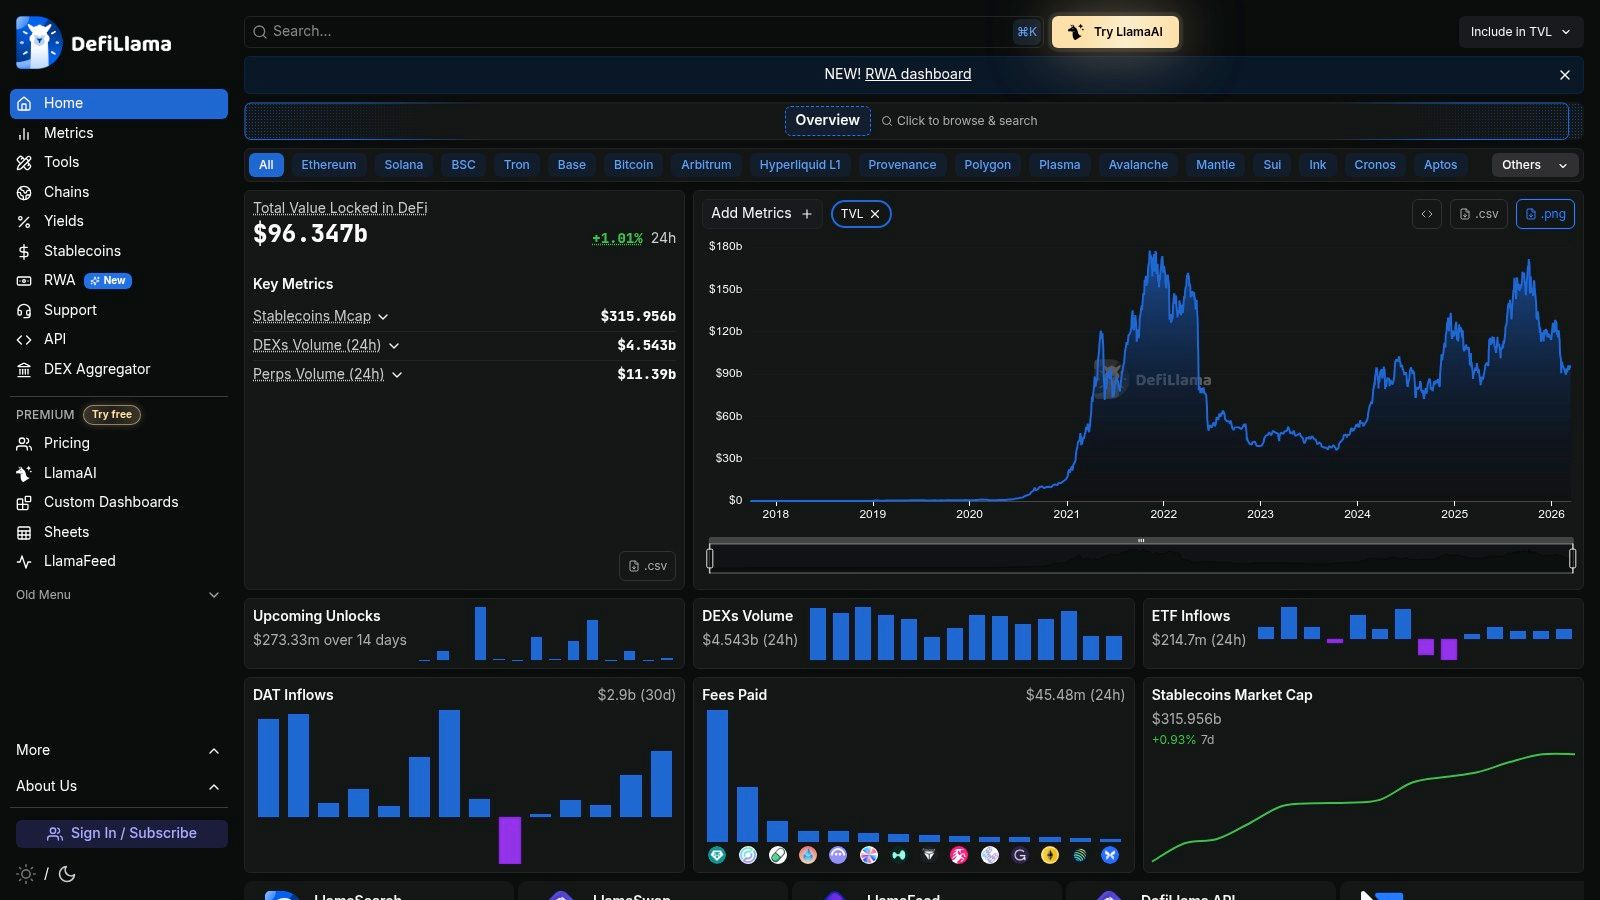This screenshot has height=900, width=1600.
Task: Open the ETF Inflows card
Action: click(x=1363, y=633)
